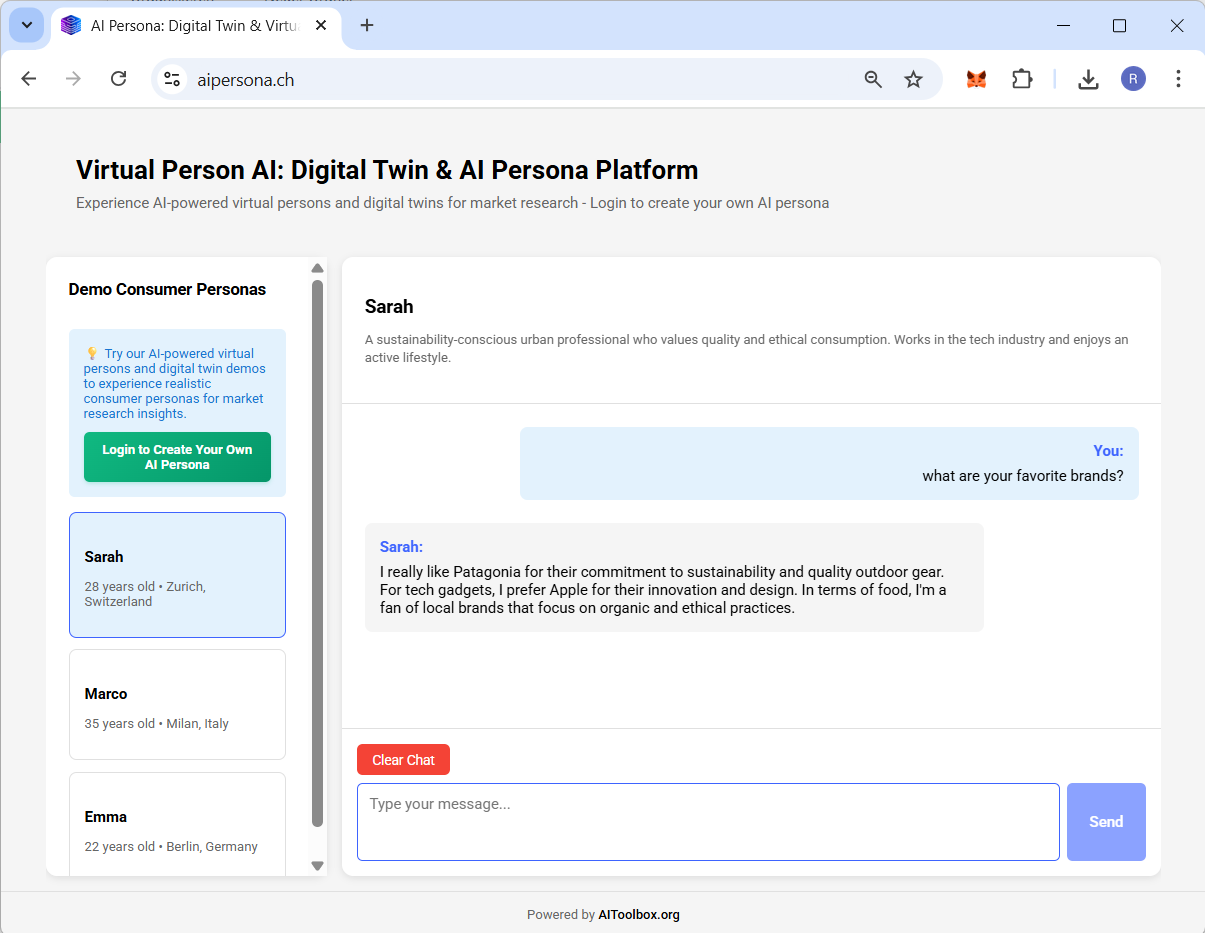This screenshot has width=1205, height=933.
Task: Reload the aipersona.ch page
Action: 118,79
